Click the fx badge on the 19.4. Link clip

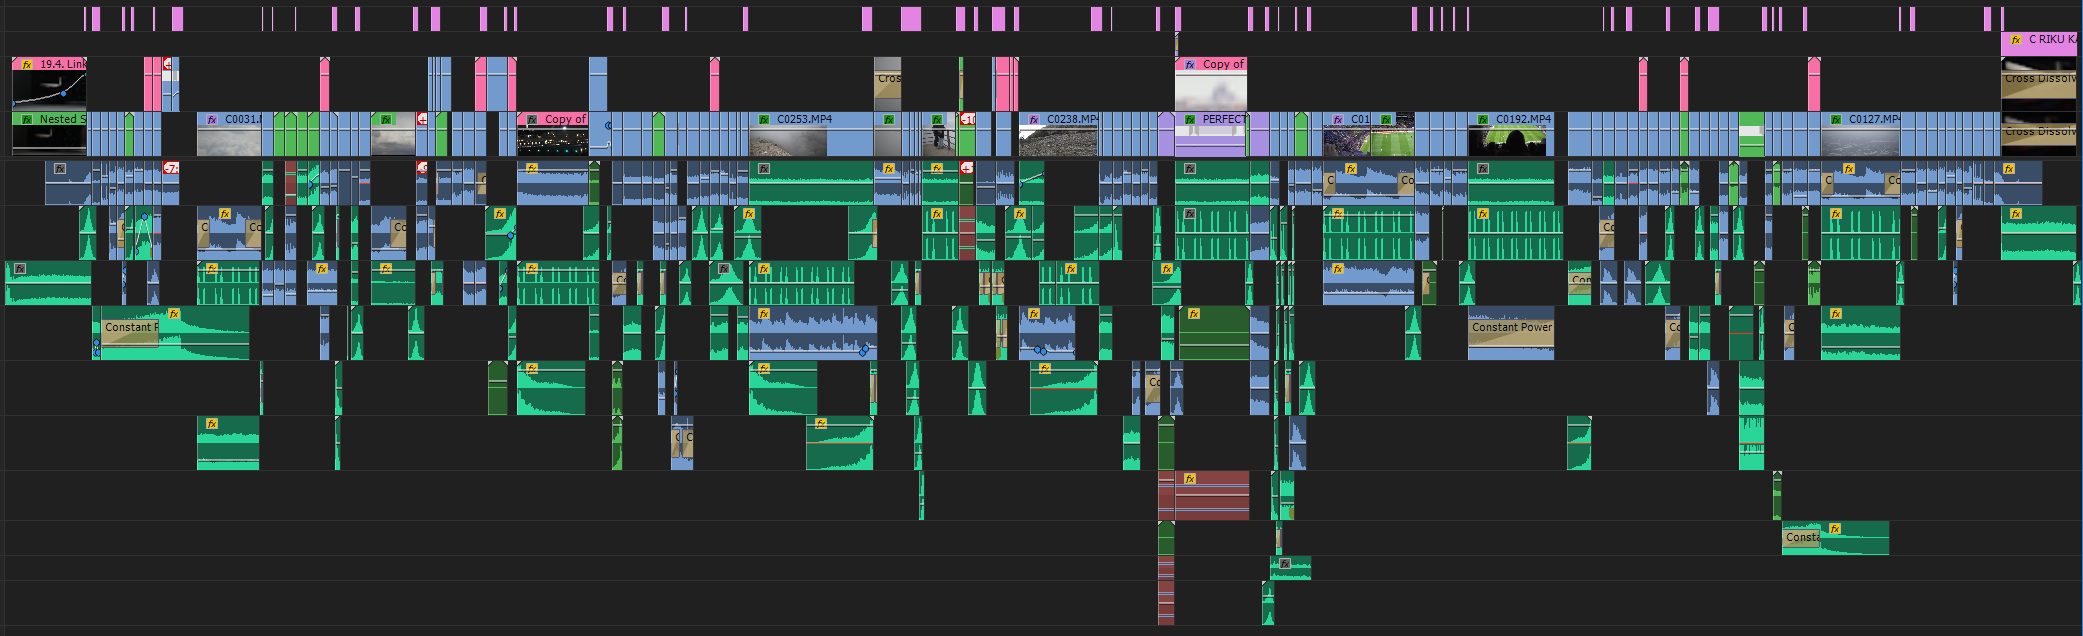26,64
